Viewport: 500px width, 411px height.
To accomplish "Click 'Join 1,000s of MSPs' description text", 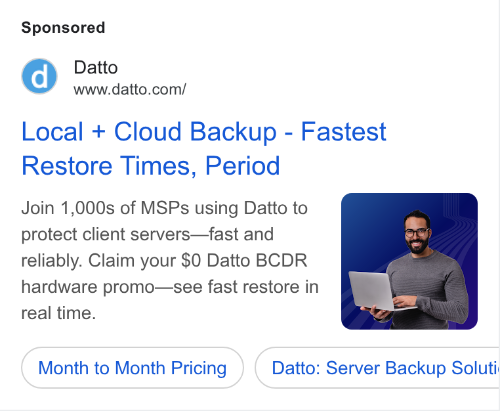I will (x=105, y=208).
